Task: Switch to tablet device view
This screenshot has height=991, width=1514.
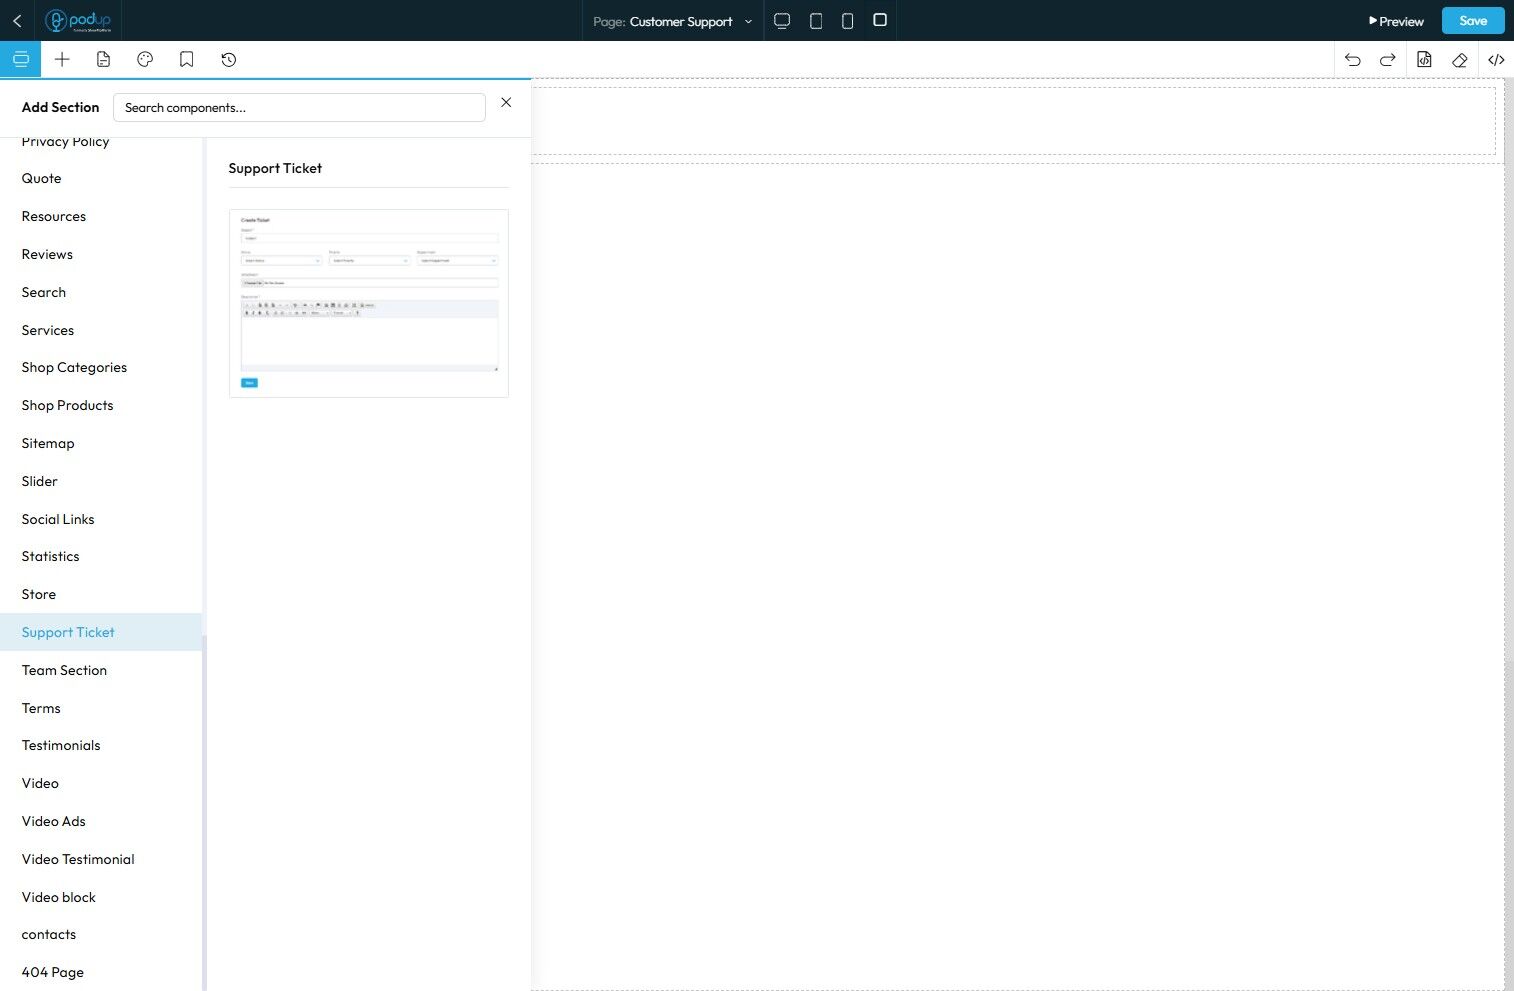Action: click(x=816, y=21)
